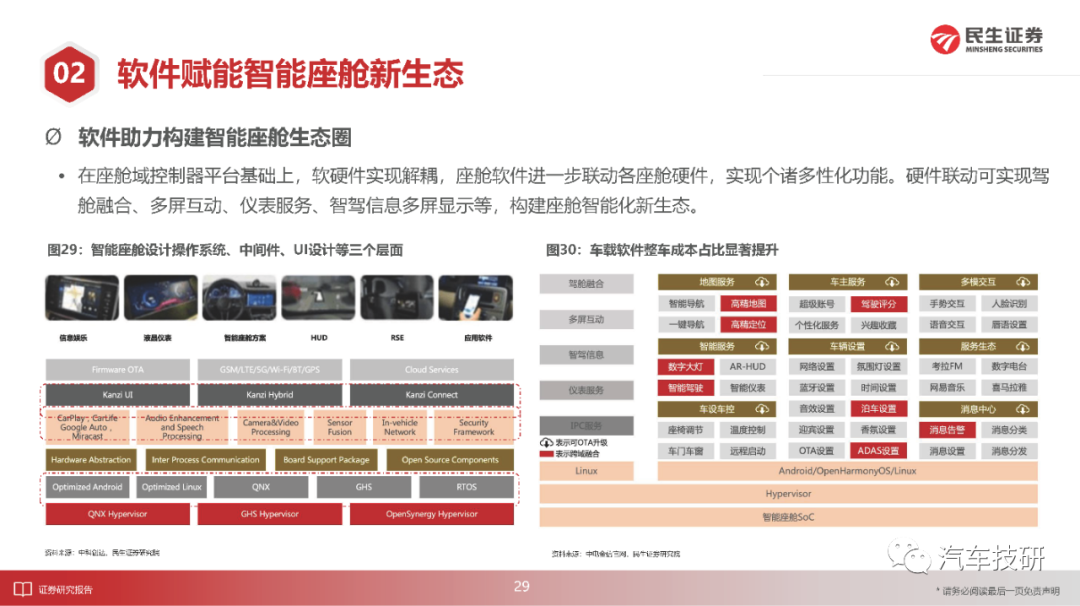Click the Kanzi Connect block

pyautogui.click(x=432, y=395)
